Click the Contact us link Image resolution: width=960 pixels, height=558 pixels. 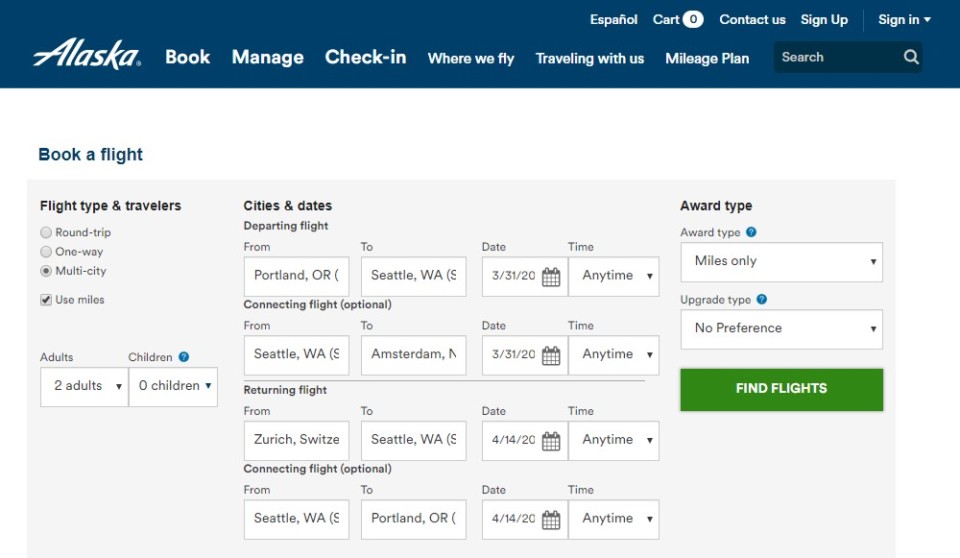(x=752, y=20)
